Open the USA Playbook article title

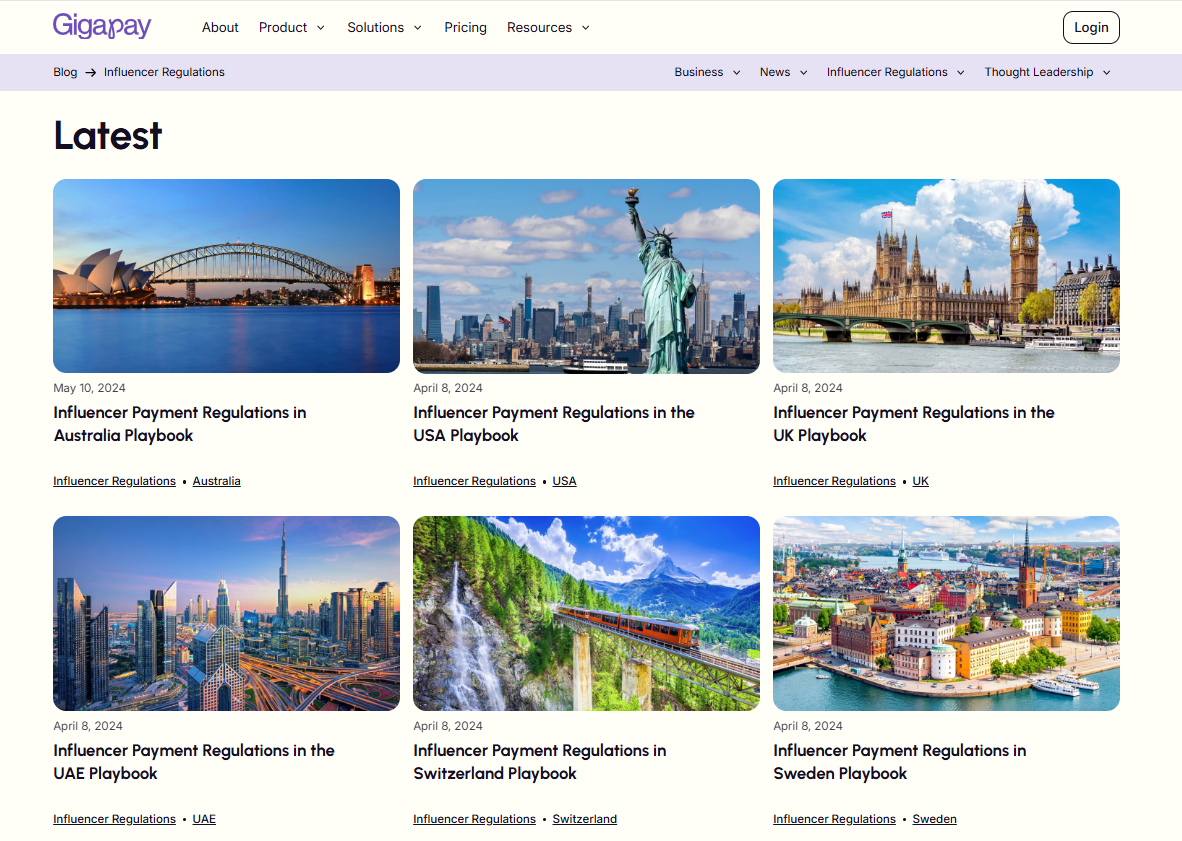(x=554, y=424)
